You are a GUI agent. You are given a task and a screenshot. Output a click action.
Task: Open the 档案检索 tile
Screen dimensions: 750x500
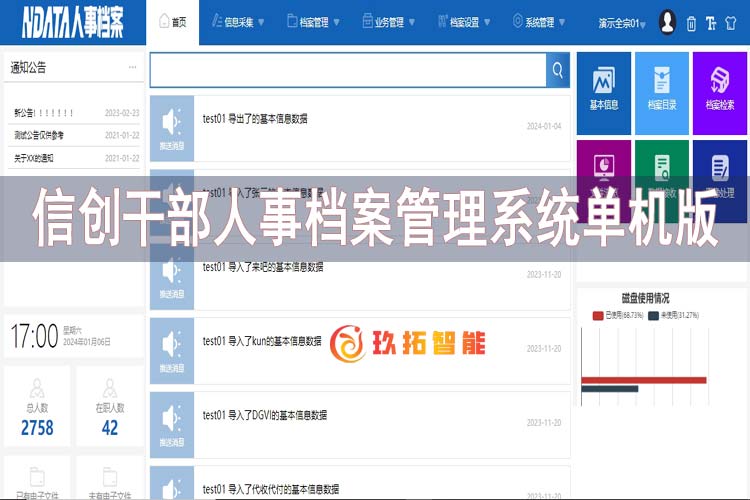point(720,93)
